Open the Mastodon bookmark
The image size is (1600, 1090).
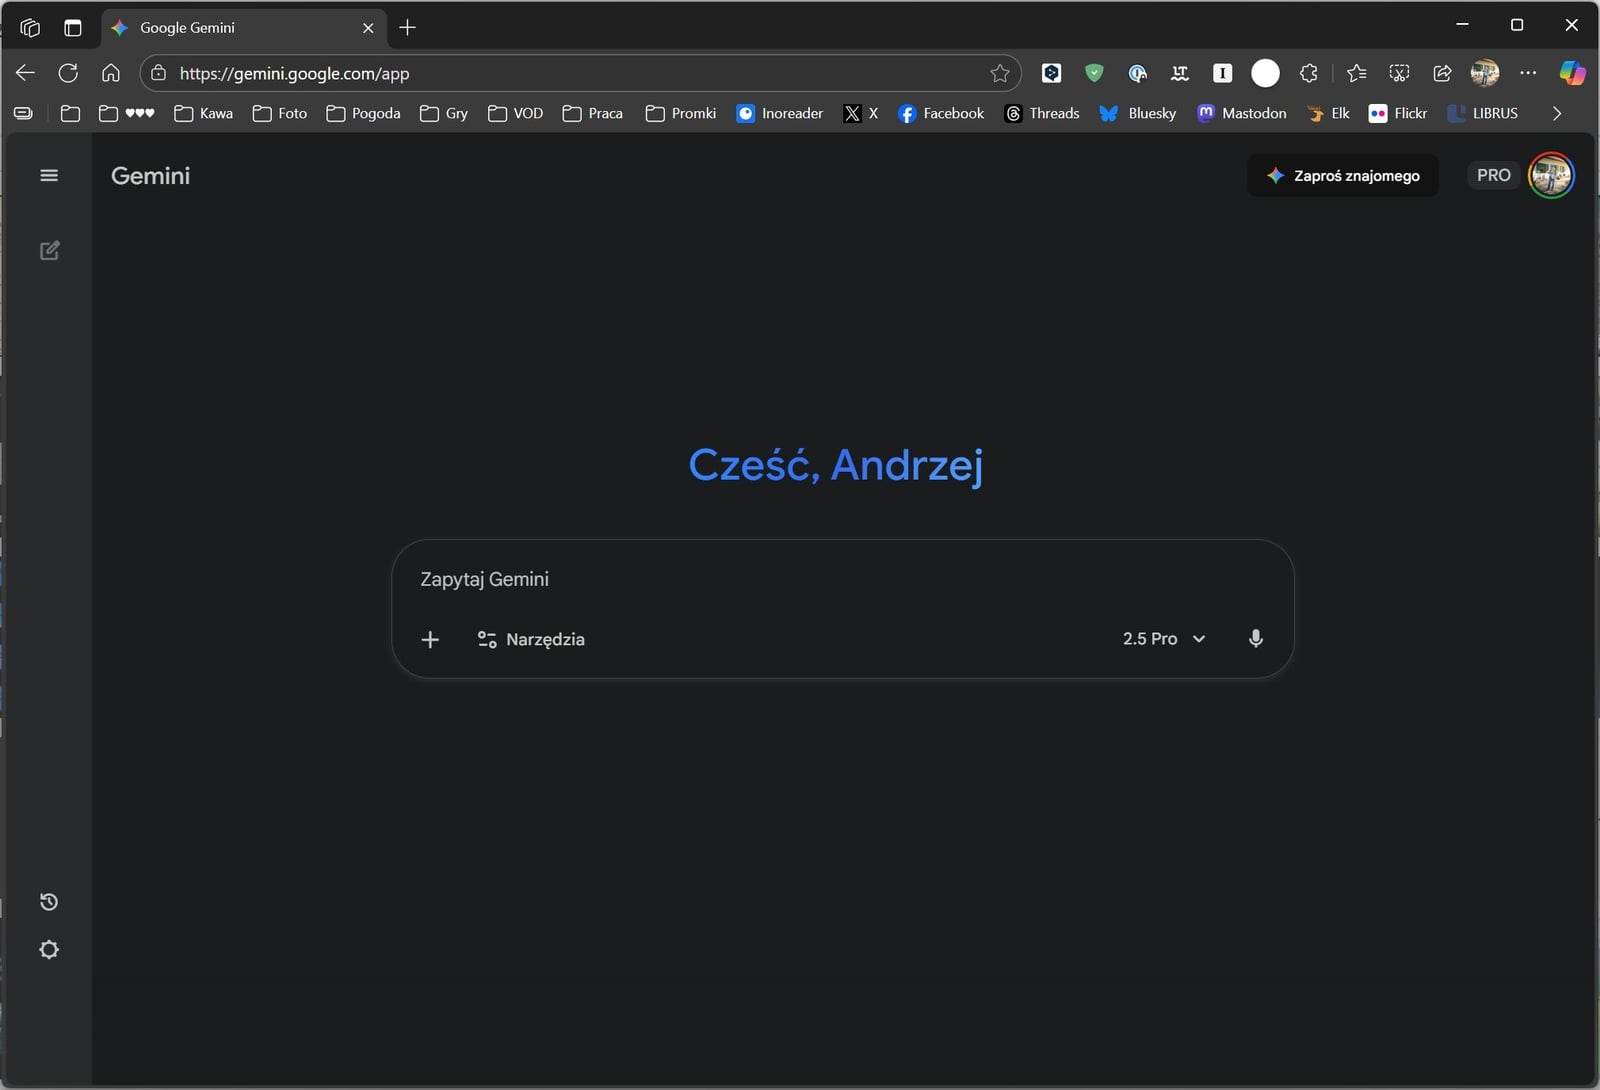pyautogui.click(x=1242, y=114)
